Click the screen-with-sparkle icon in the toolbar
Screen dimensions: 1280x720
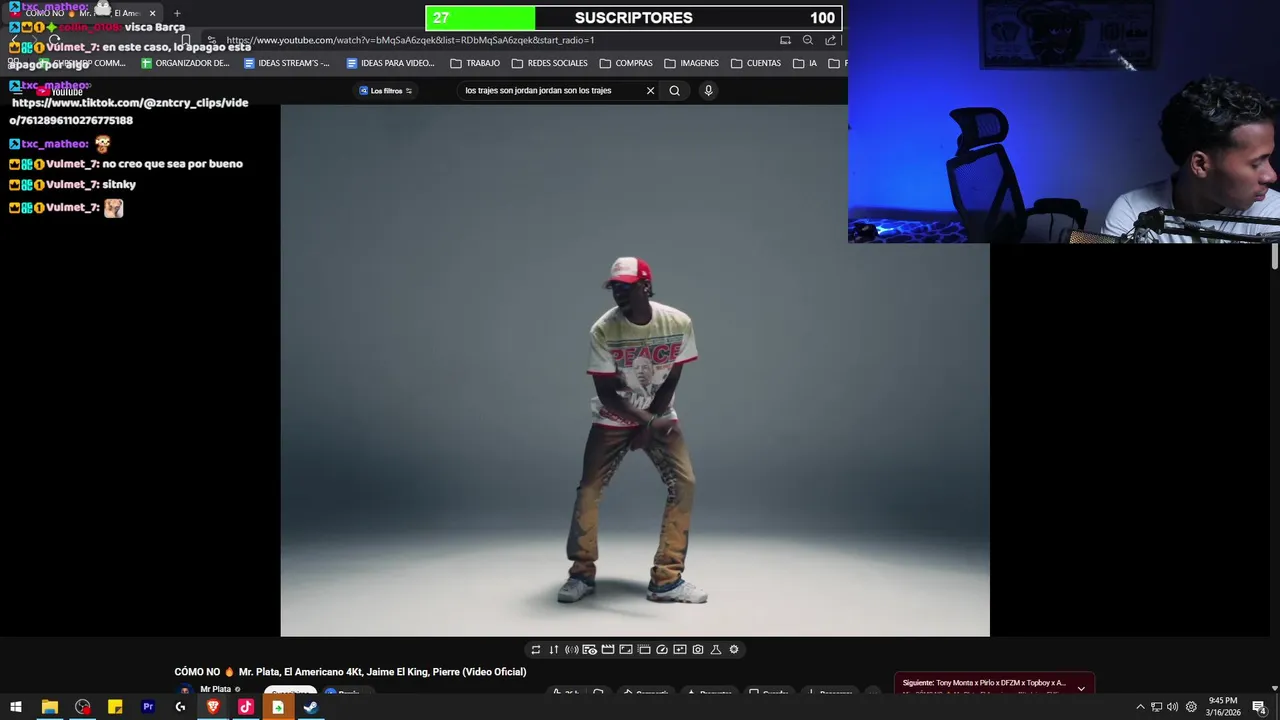[x=680, y=650]
